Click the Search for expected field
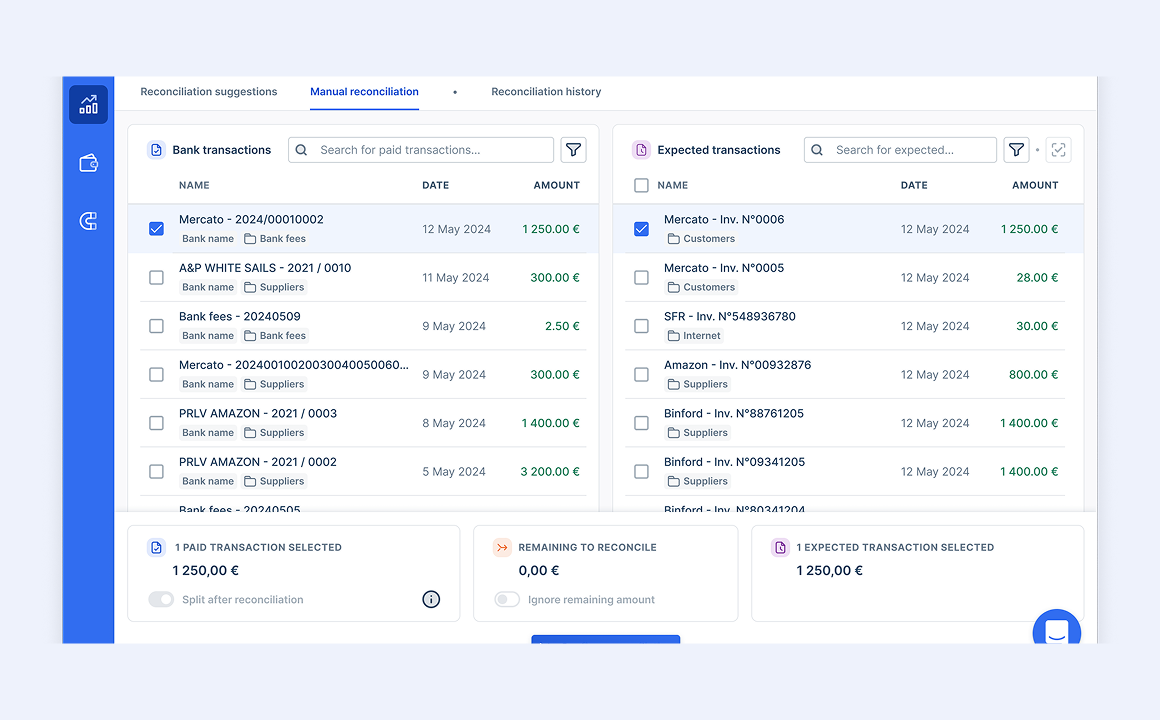The image size is (1160, 720). [912, 150]
